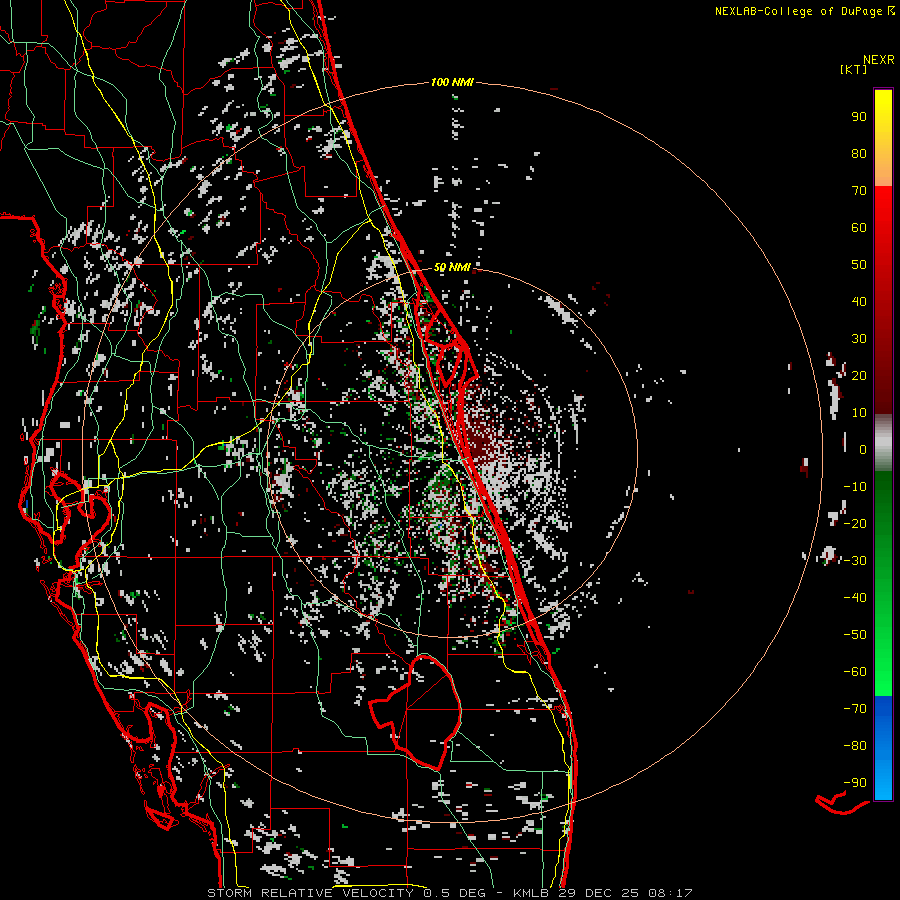Screen dimensions: 900x900
Task: Click the gray zero-velocity band on the scale
Action: tap(883, 442)
